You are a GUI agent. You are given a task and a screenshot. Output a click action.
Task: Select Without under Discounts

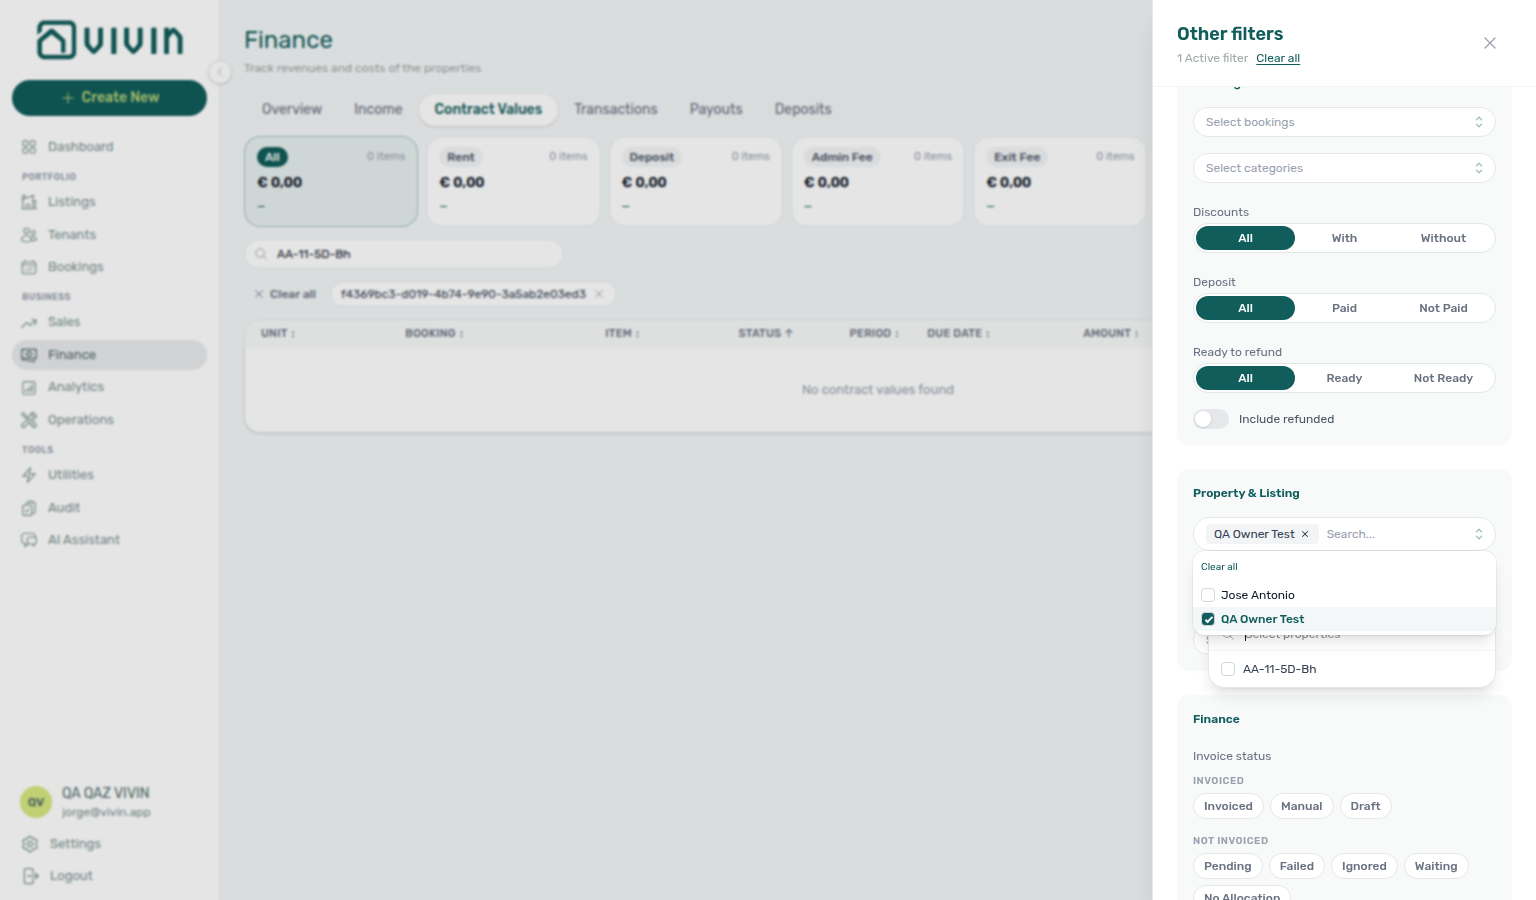1443,238
